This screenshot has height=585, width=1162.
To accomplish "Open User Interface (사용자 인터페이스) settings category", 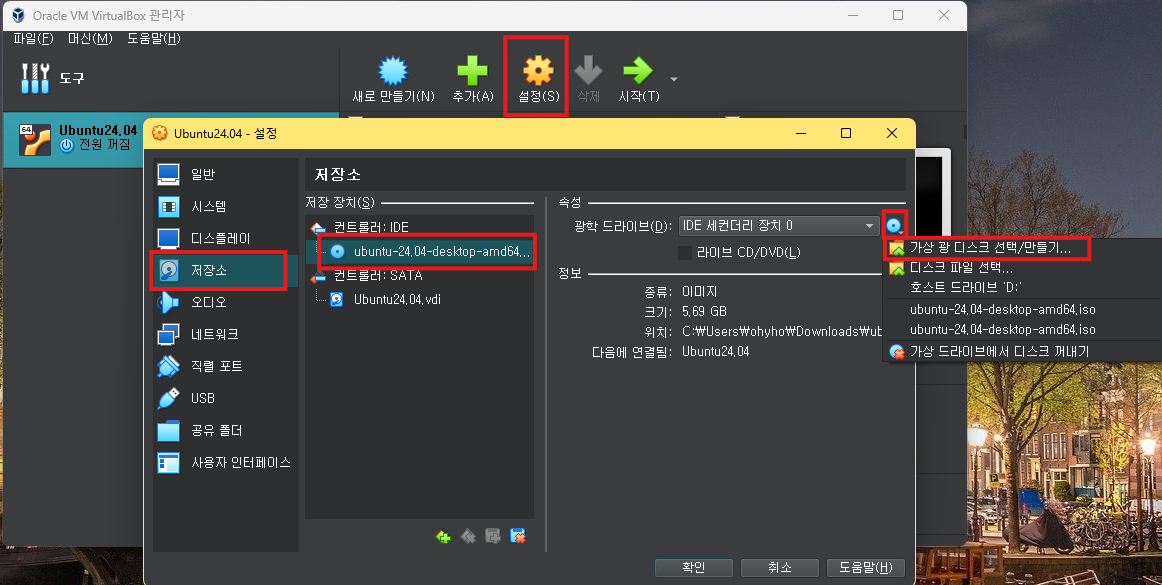I will pyautogui.click(x=225, y=462).
